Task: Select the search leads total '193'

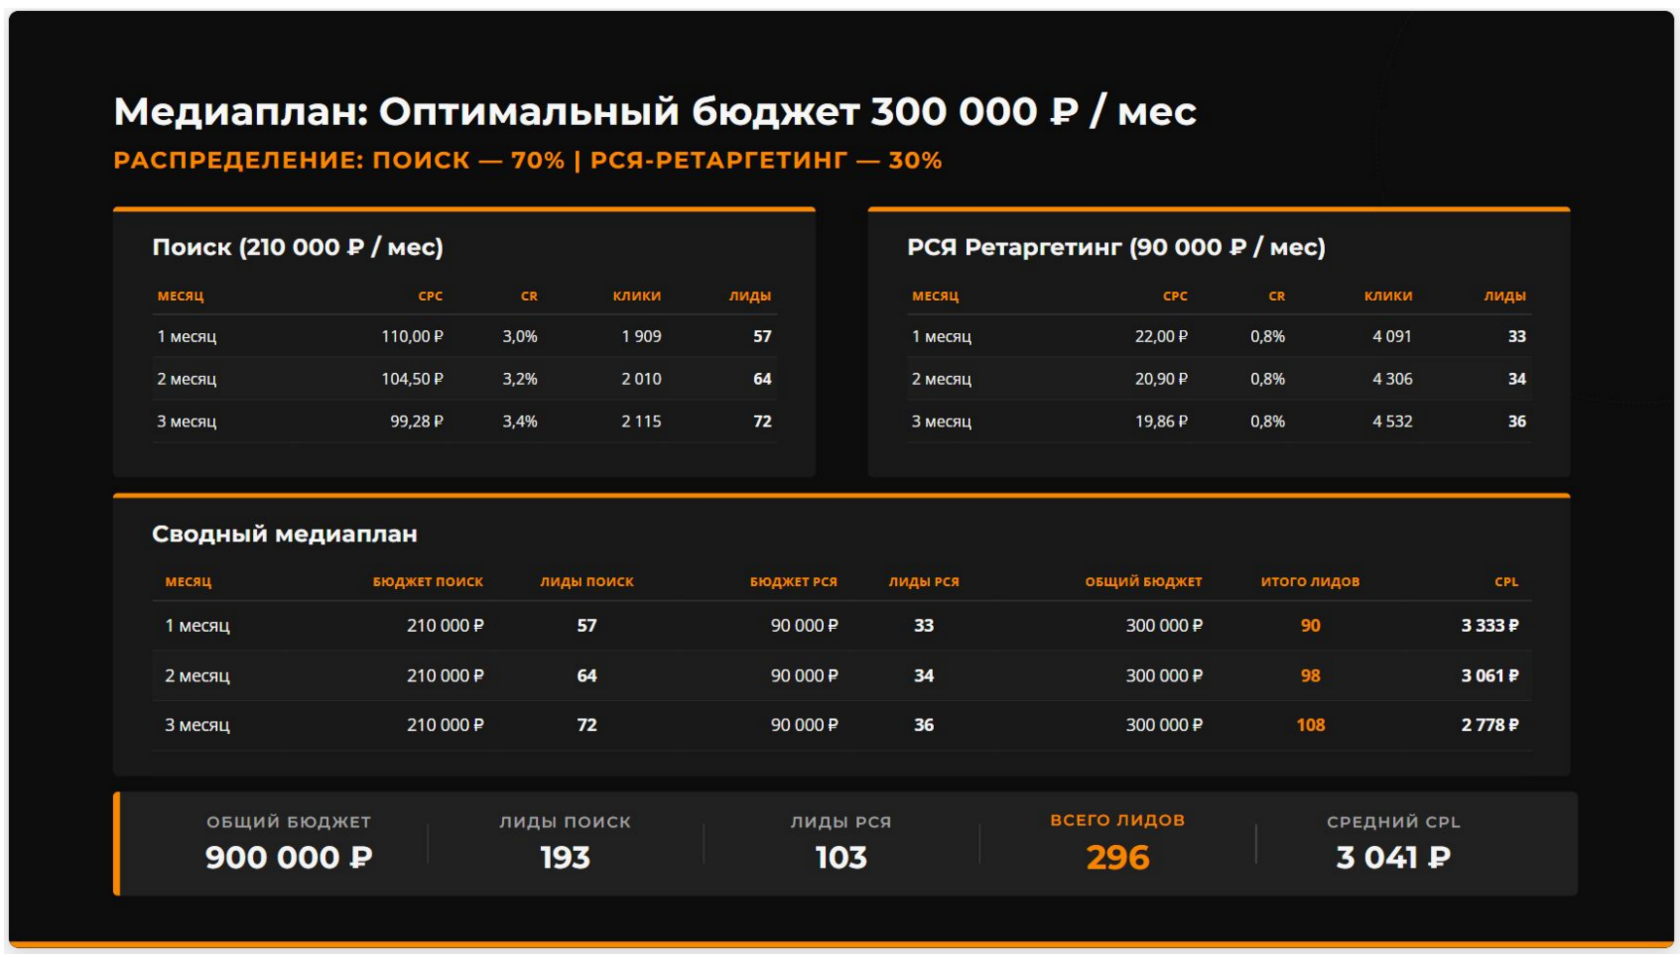Action: coord(565,857)
